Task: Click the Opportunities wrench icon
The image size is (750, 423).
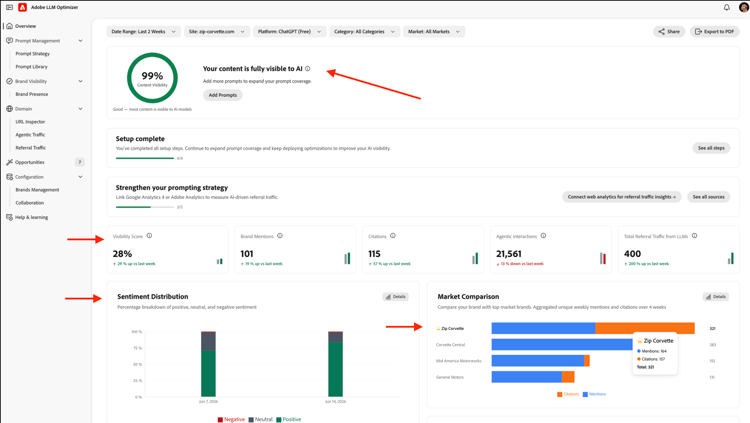Action: coord(10,162)
